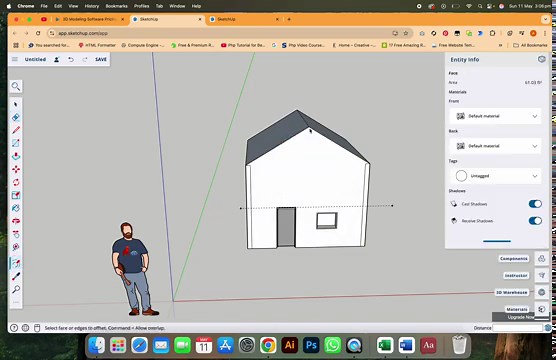Screen dimensions: 556x360
Task: Choose the Zoom Extents tool
Action: tap(16, 247)
